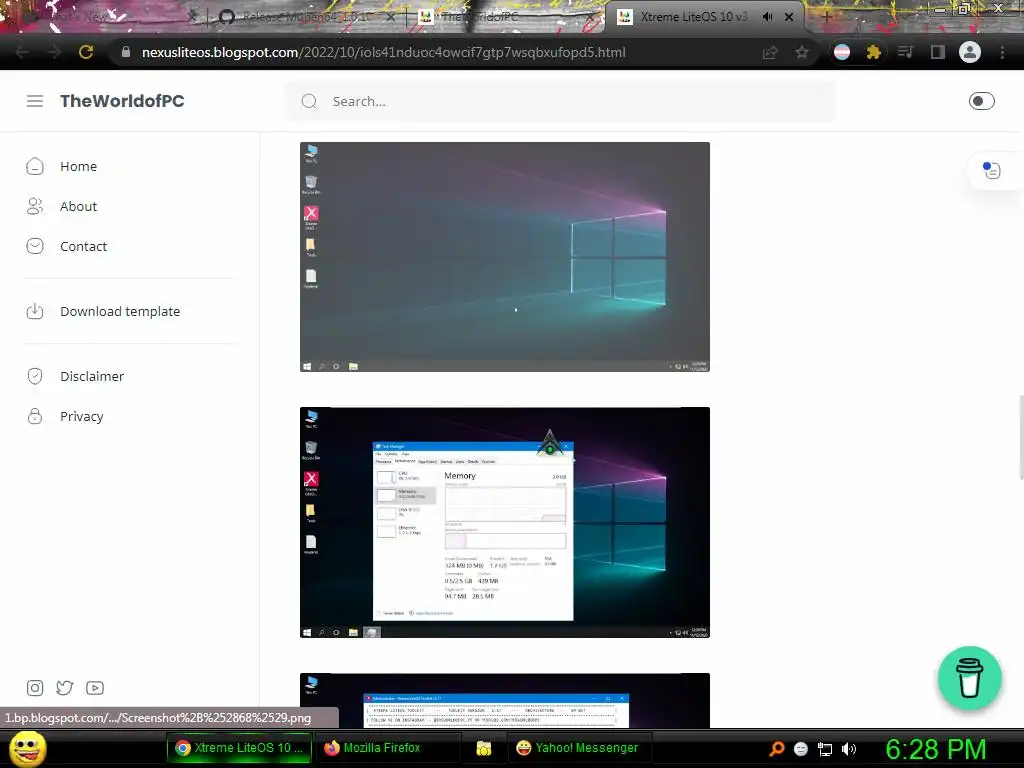Open the Windows desktop screenshot thumbnail
The height and width of the screenshot is (768, 1024).
505,257
